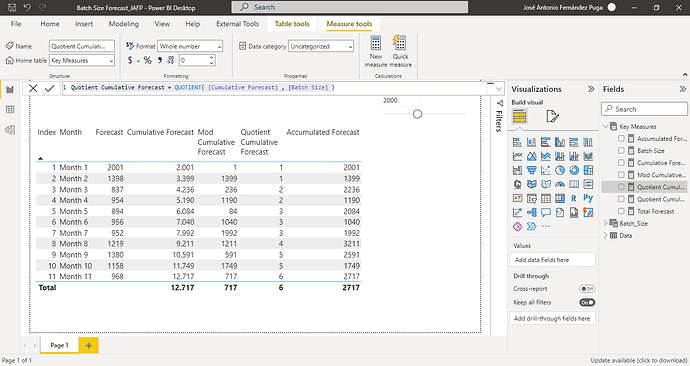This screenshot has width=690, height=366.
Task: Apply thousands separator comma format
Action: pos(160,60)
